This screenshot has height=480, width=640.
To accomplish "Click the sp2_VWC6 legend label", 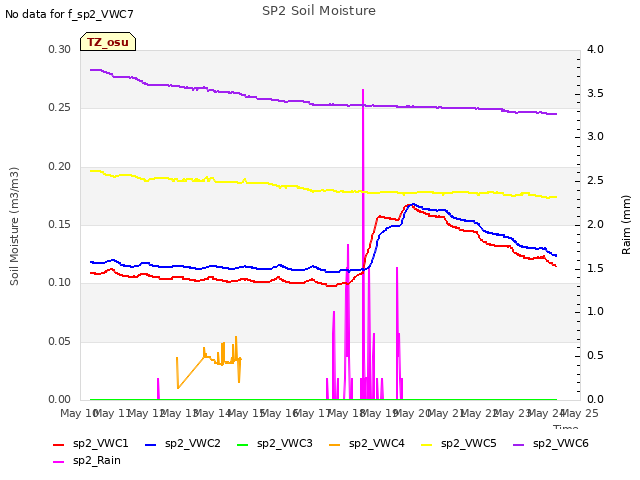I will 560,443.
